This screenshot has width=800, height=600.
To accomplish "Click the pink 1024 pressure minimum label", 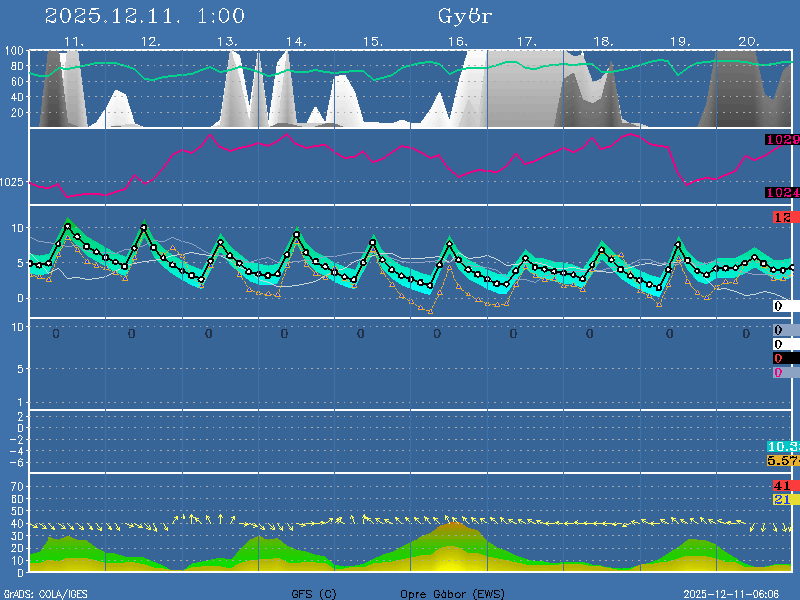I will point(781,193).
